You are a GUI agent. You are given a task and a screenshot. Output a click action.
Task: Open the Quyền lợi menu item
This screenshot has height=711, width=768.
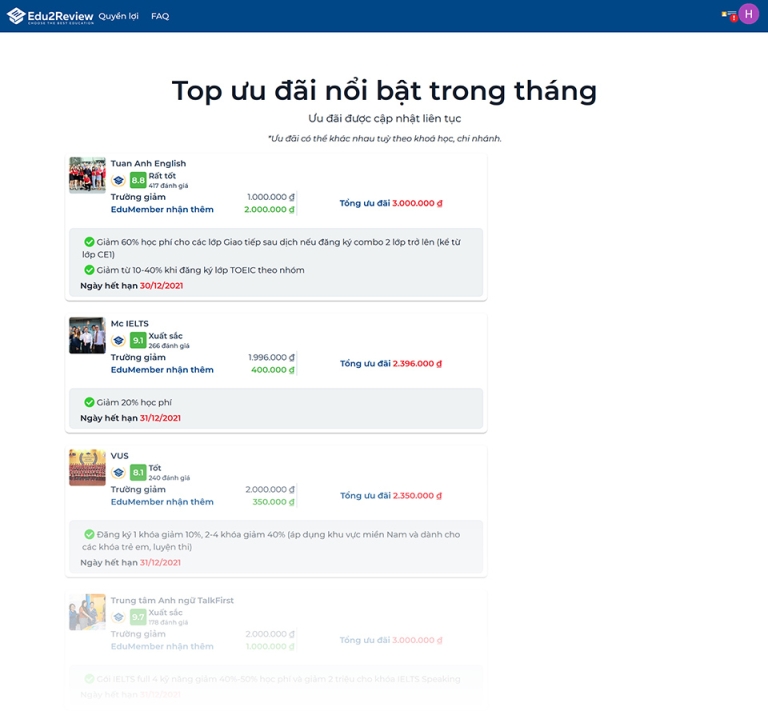[119, 16]
